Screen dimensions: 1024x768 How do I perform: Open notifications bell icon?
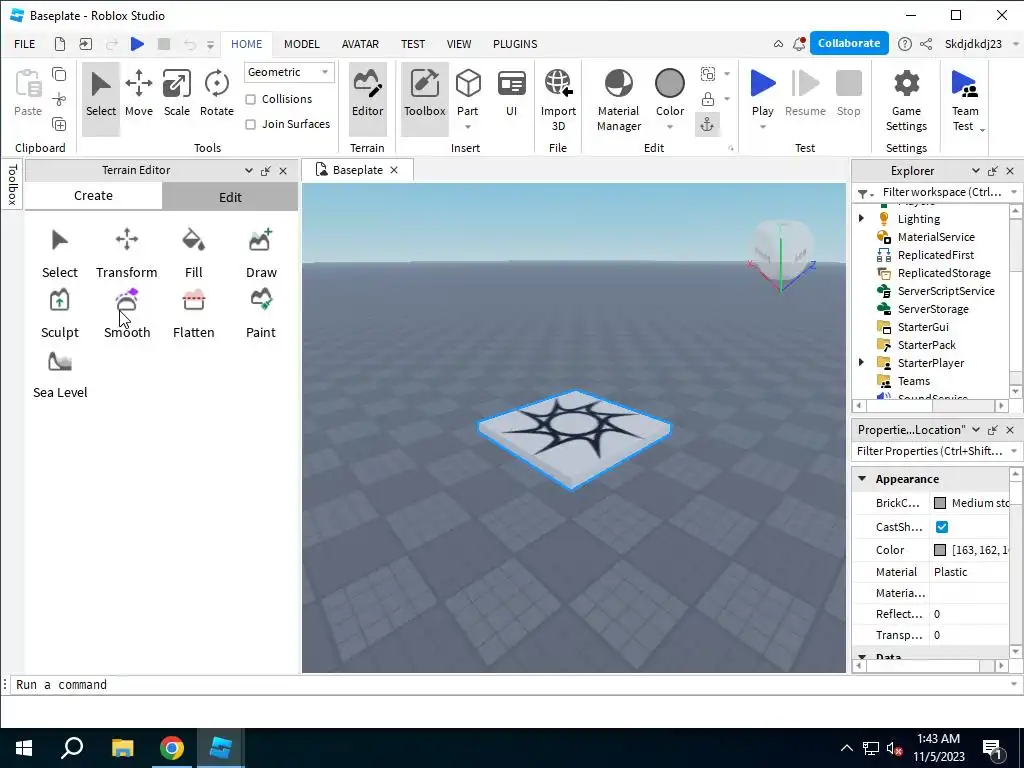799,44
